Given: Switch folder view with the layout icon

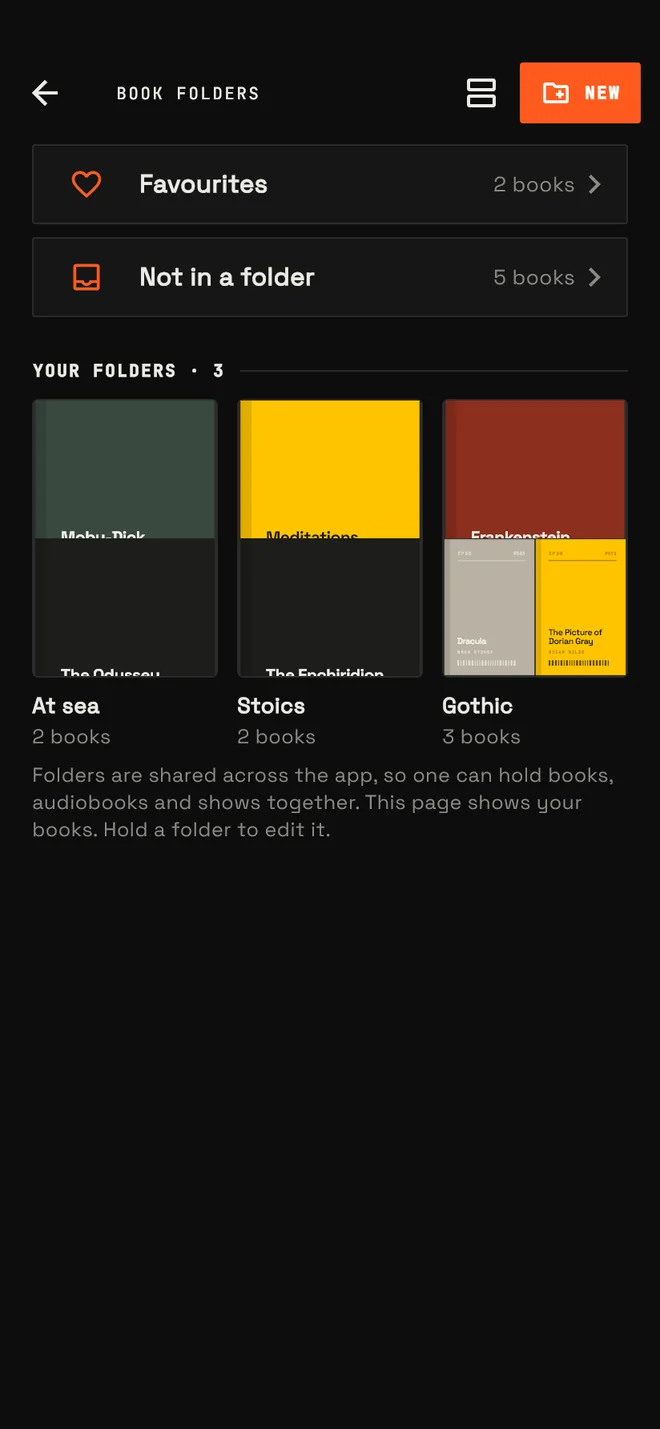Looking at the screenshot, I should [481, 93].
